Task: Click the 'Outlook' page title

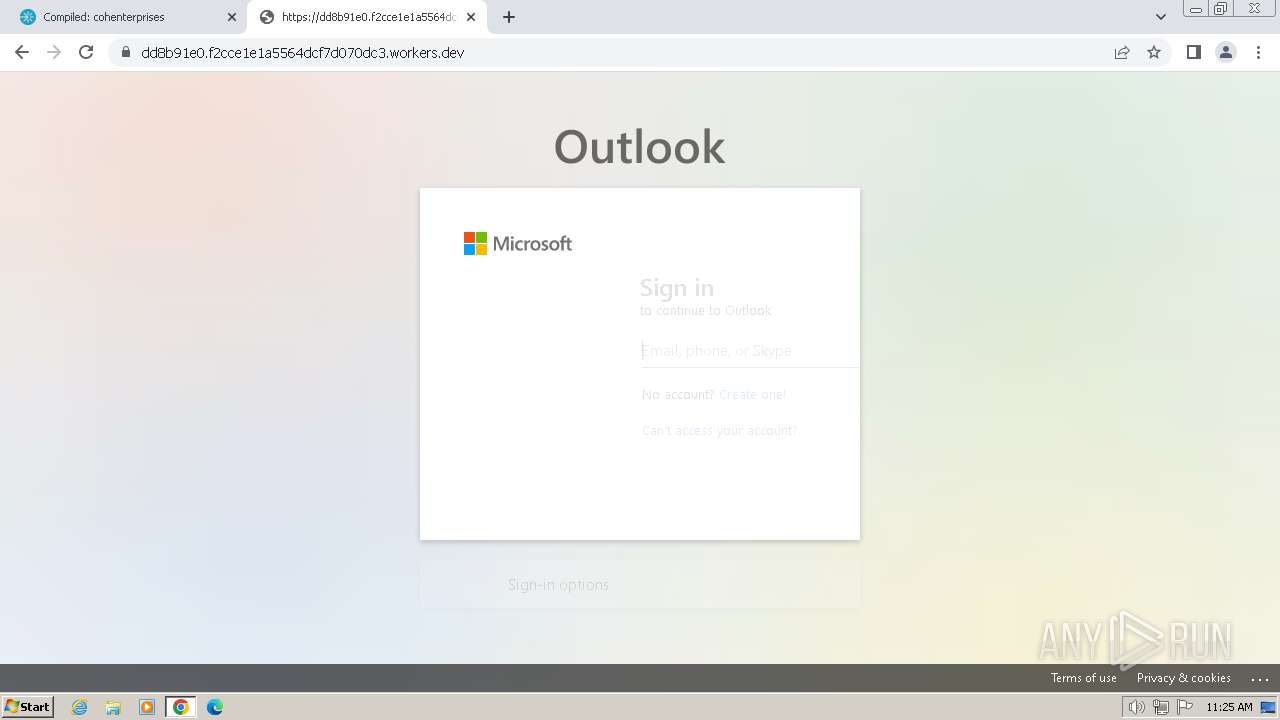Action: [640, 147]
